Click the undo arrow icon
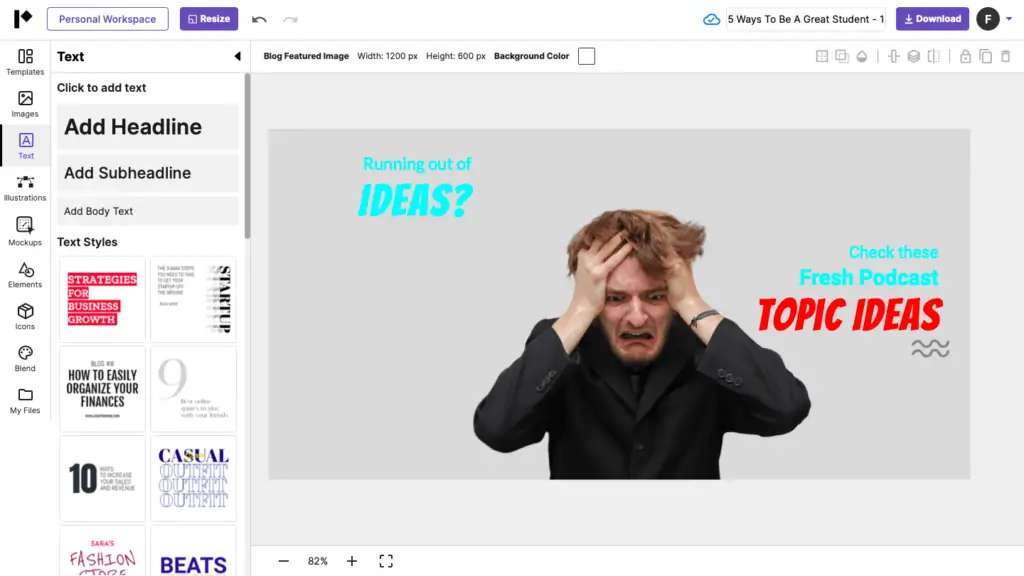1024x576 pixels. point(259,19)
